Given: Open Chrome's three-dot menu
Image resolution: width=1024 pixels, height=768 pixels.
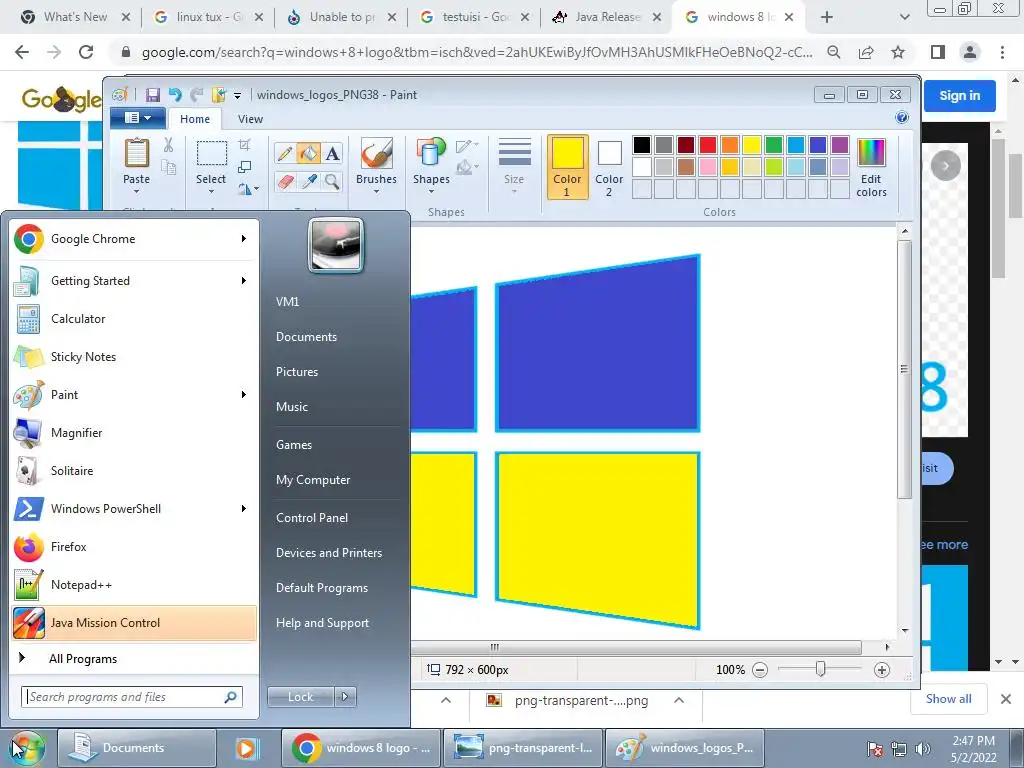Looking at the screenshot, I should pyautogui.click(x=1002, y=52).
